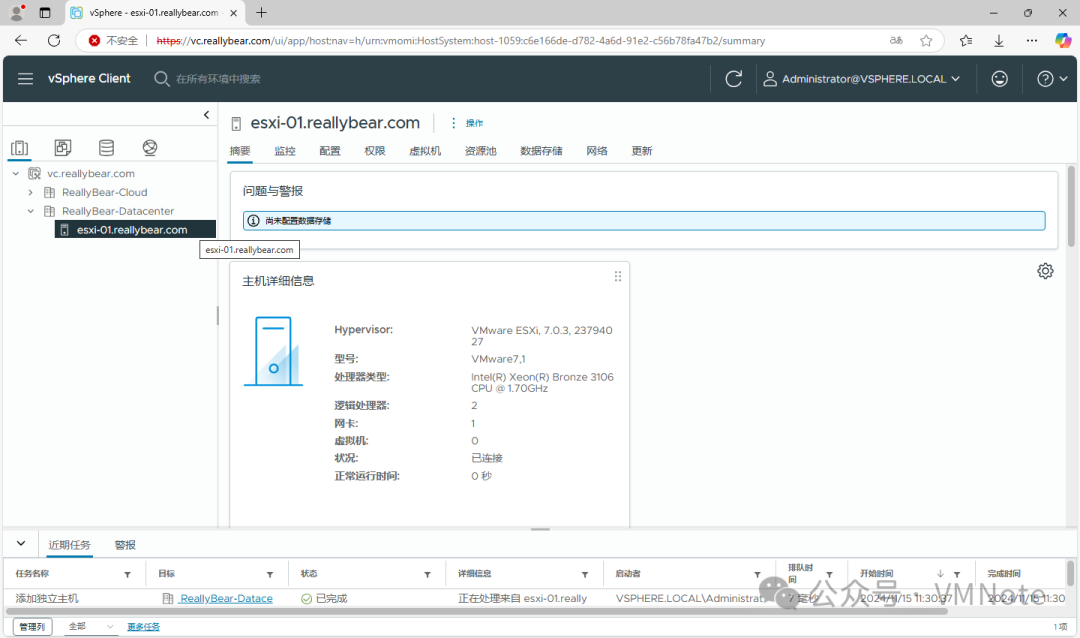The width and height of the screenshot is (1080, 638).
Task: Filter the 启动者 column
Action: (x=757, y=575)
